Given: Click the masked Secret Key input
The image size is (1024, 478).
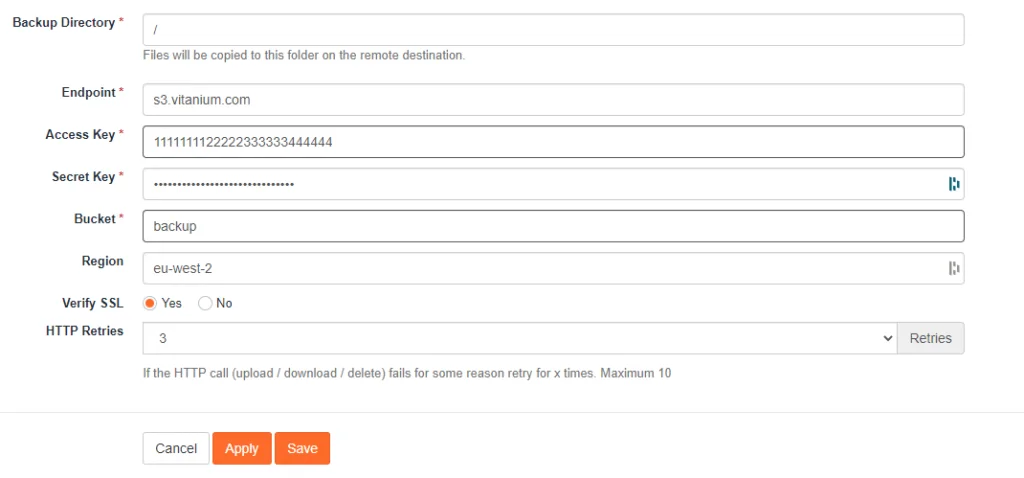Looking at the screenshot, I should [x=540, y=184].
